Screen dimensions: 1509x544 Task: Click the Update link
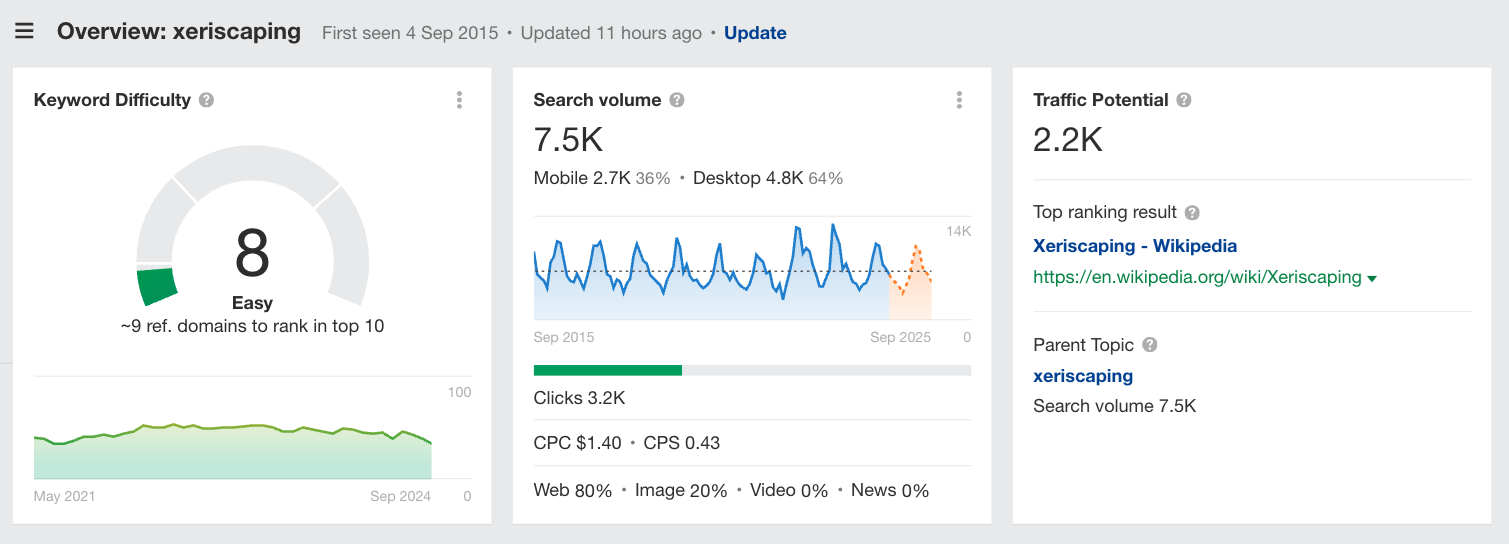755,33
